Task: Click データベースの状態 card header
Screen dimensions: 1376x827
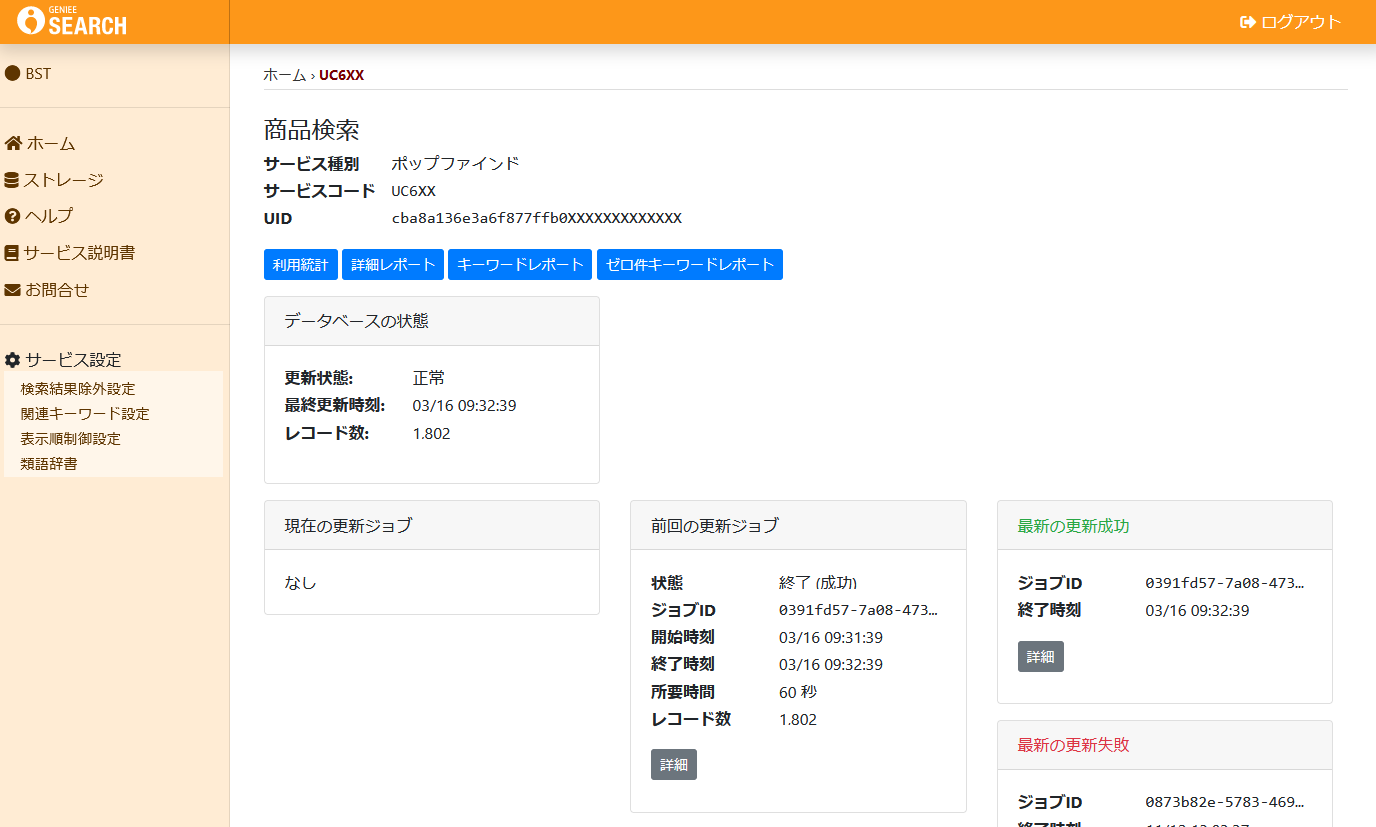Action: (x=432, y=321)
